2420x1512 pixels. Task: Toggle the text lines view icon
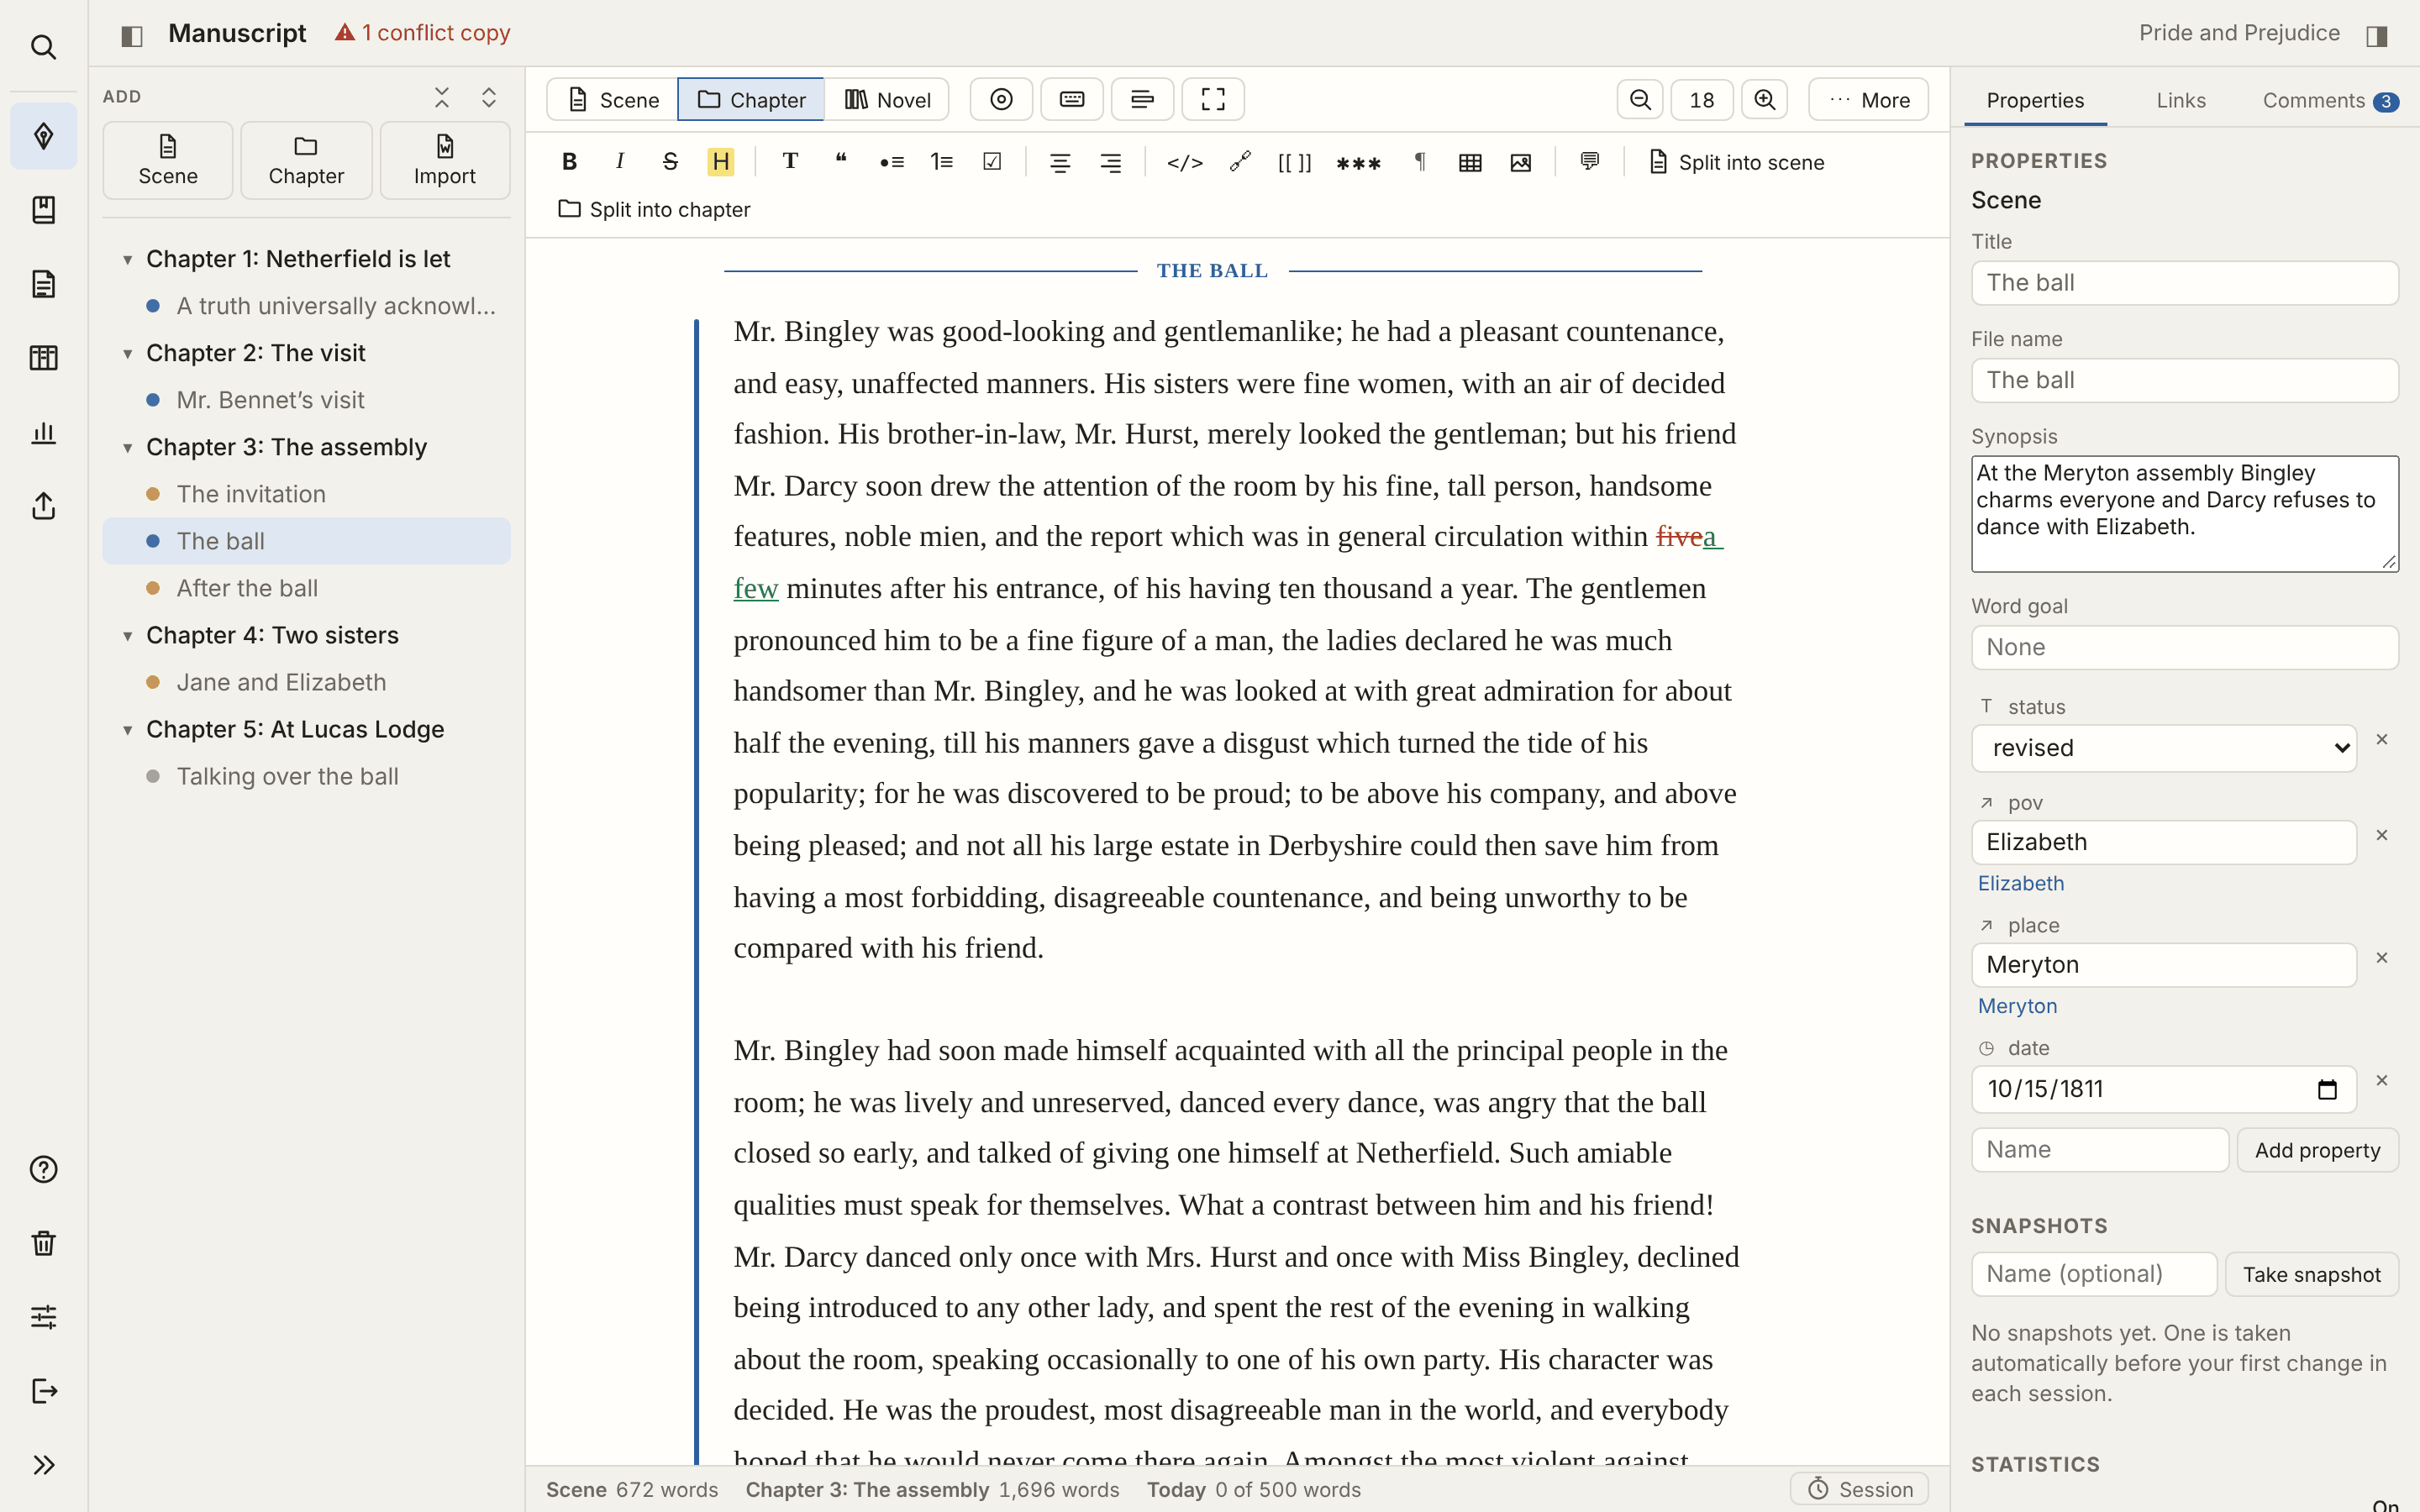pos(1142,100)
